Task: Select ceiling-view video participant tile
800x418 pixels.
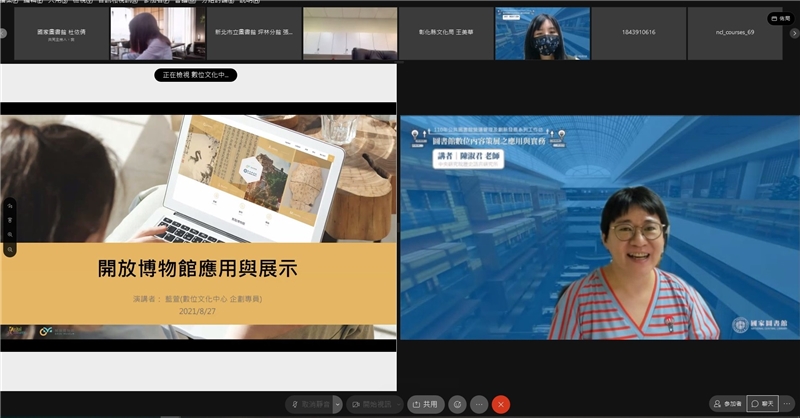Action: pos(350,34)
